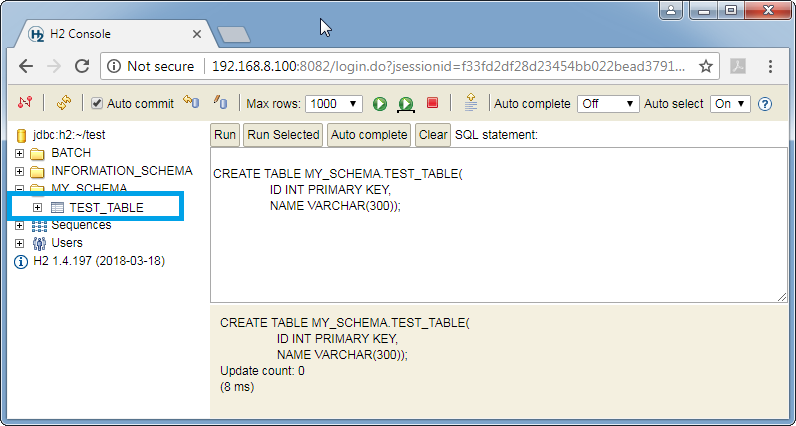Viewport: 796px width, 426px height.
Task: Click the (8 ms) execution time text
Action: pyautogui.click(x=237, y=387)
